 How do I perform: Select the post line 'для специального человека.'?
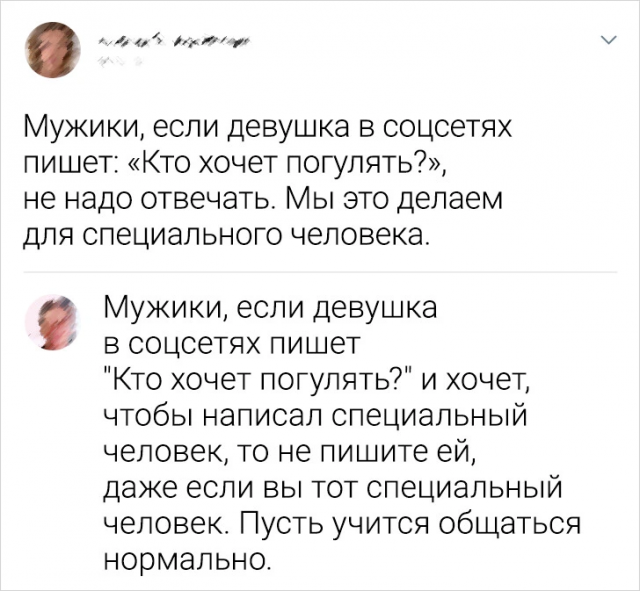225,235
